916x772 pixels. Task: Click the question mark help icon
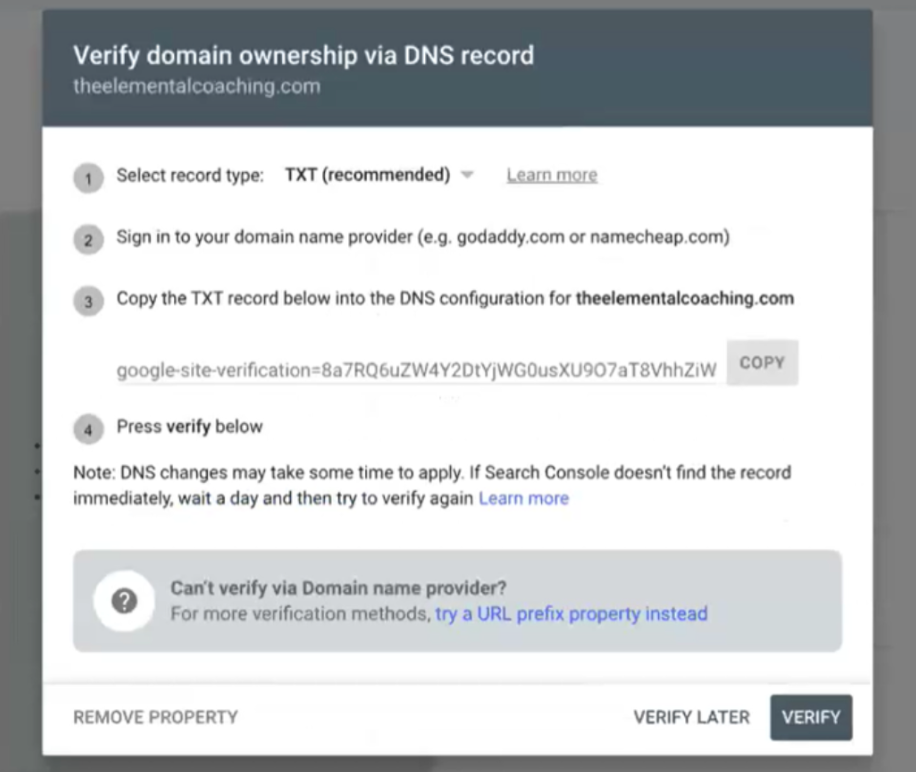click(124, 600)
